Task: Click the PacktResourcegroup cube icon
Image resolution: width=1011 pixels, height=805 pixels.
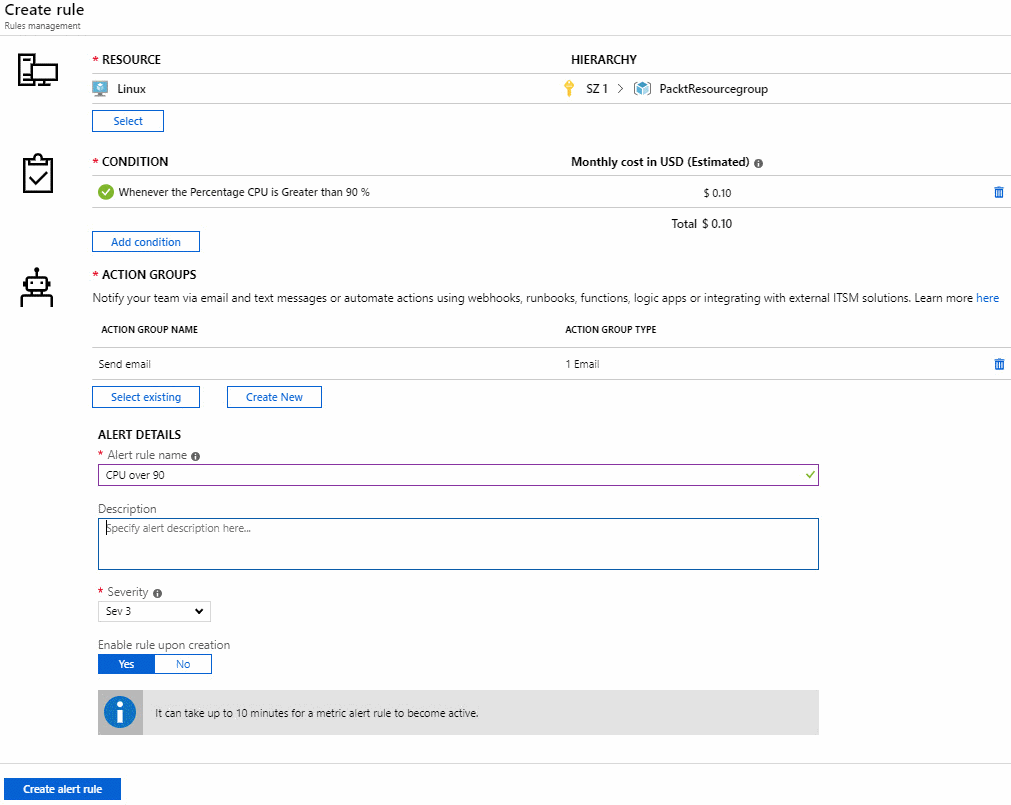Action: [x=642, y=88]
